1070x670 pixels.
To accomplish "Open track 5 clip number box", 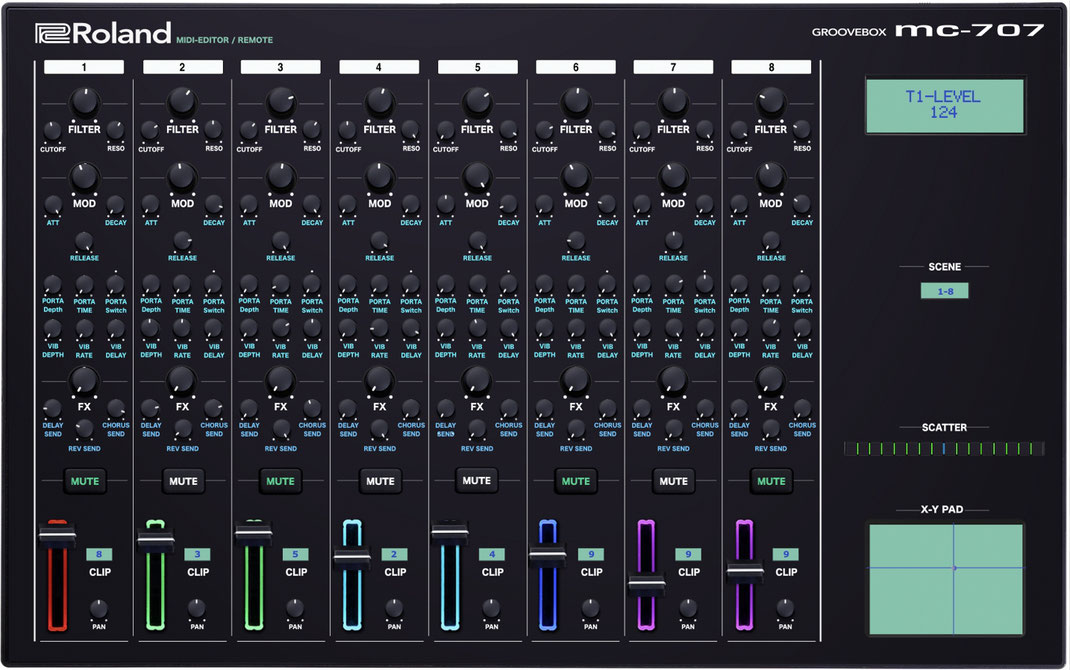I will (491, 554).
